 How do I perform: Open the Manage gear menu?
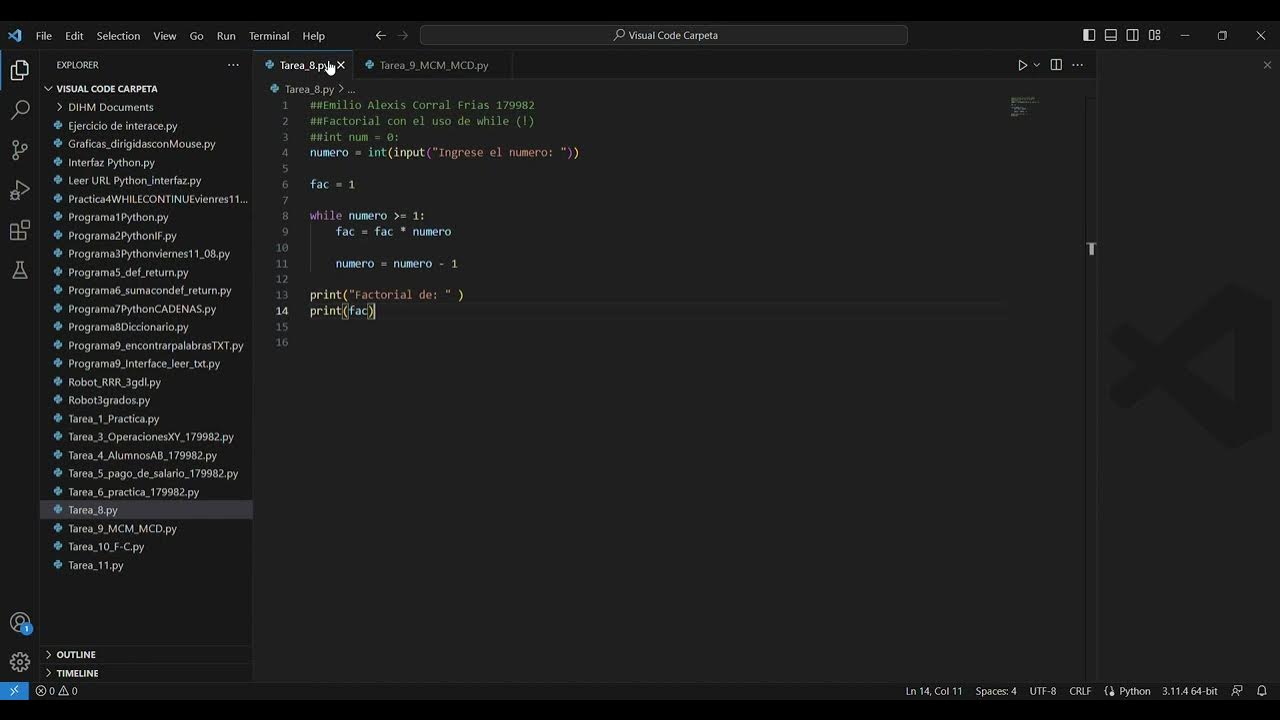coord(19,662)
